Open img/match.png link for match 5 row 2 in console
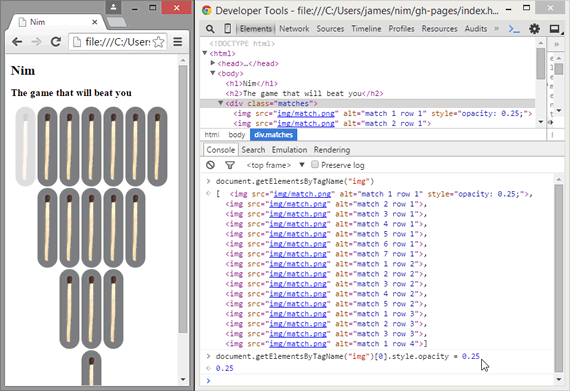The height and width of the screenshot is (391, 570). pyautogui.click(x=298, y=304)
